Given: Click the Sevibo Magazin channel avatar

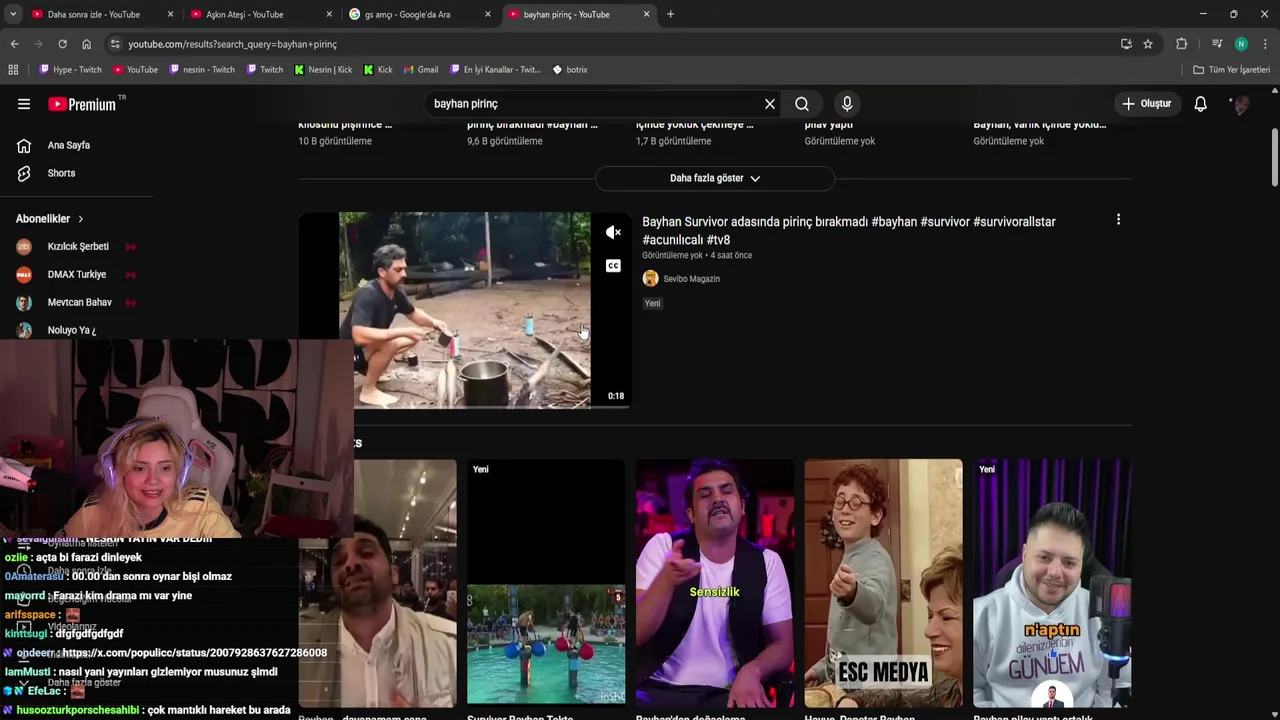Looking at the screenshot, I should (x=650, y=279).
